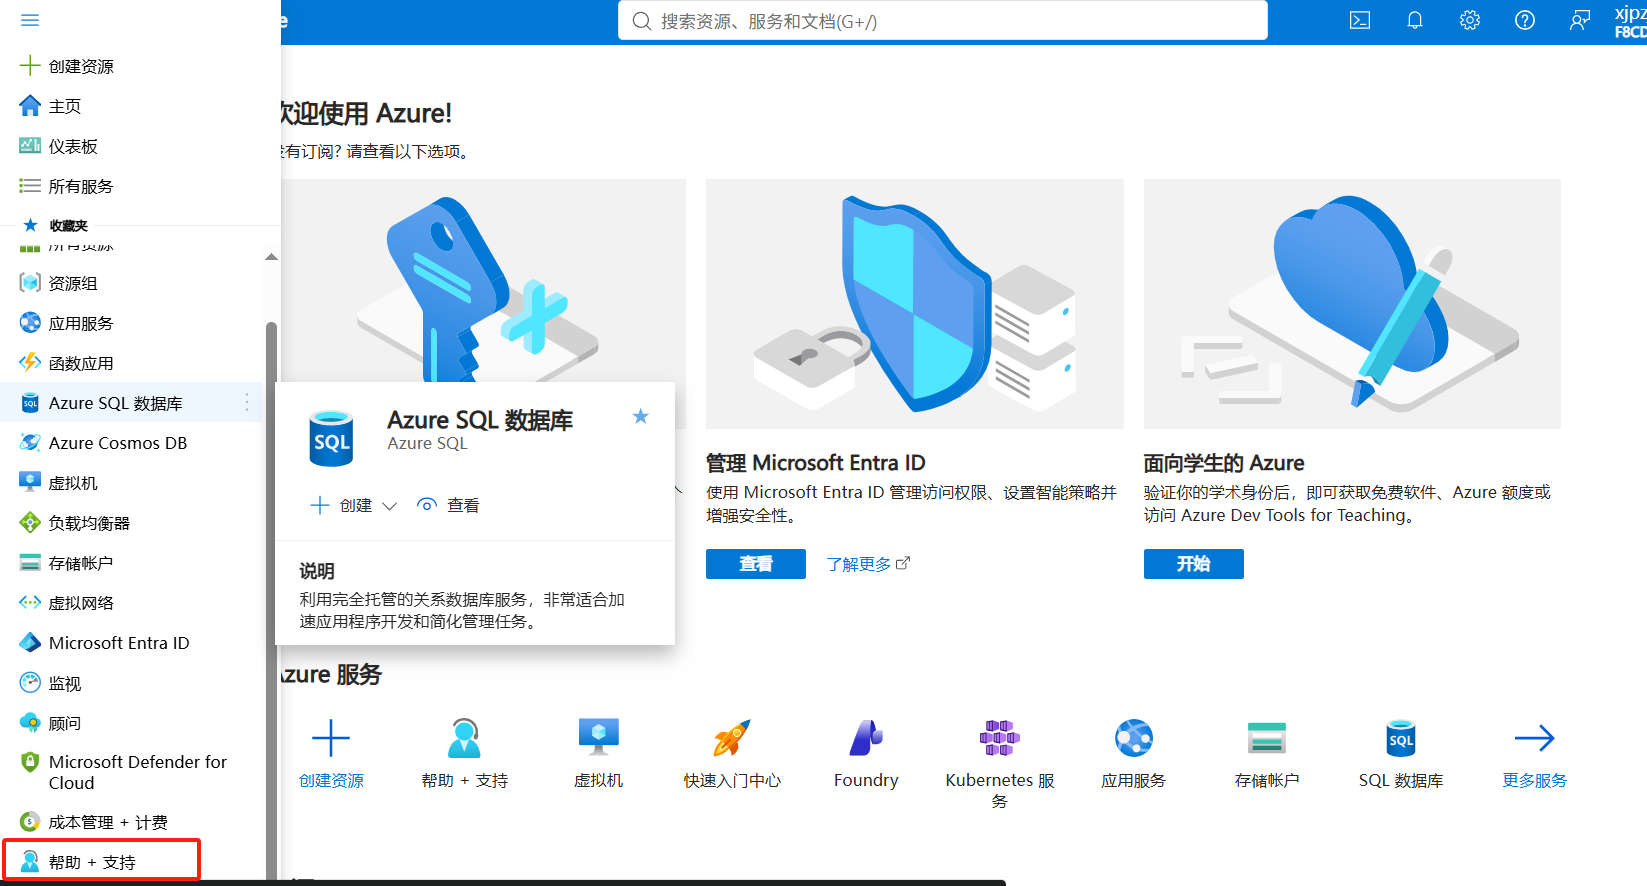Screen dimensions: 1647x886
Task: Click the Microsoft Entra ID shield illustration
Action: [x=915, y=304]
